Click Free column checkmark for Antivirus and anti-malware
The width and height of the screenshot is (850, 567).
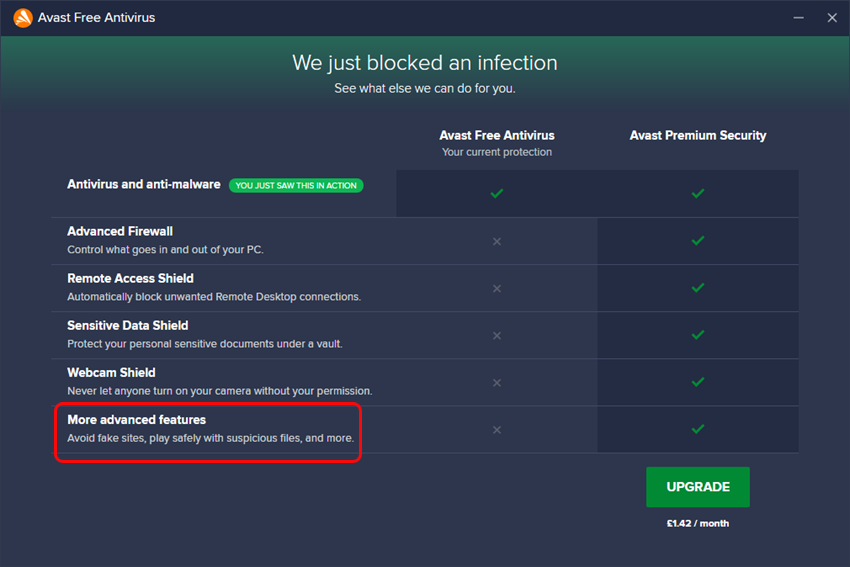click(497, 193)
